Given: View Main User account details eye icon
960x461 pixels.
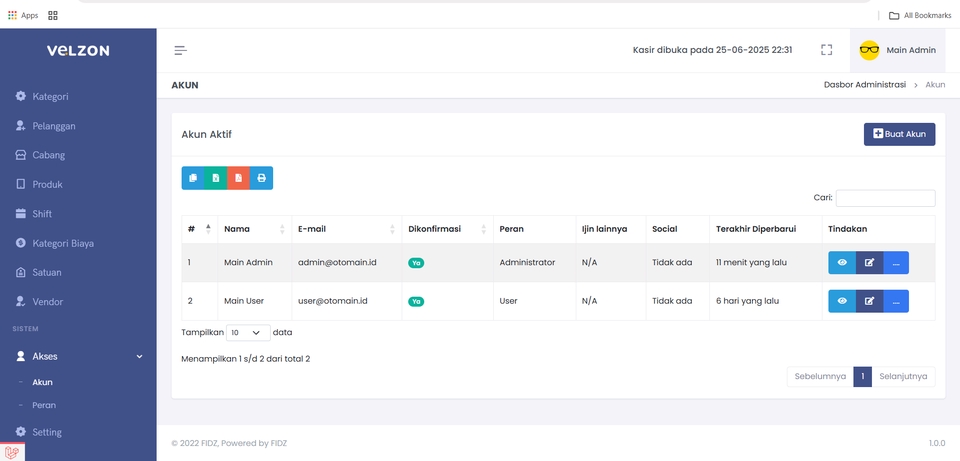Looking at the screenshot, I should tap(842, 301).
